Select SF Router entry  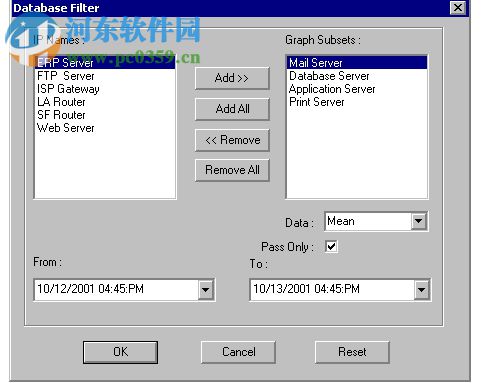click(105, 115)
